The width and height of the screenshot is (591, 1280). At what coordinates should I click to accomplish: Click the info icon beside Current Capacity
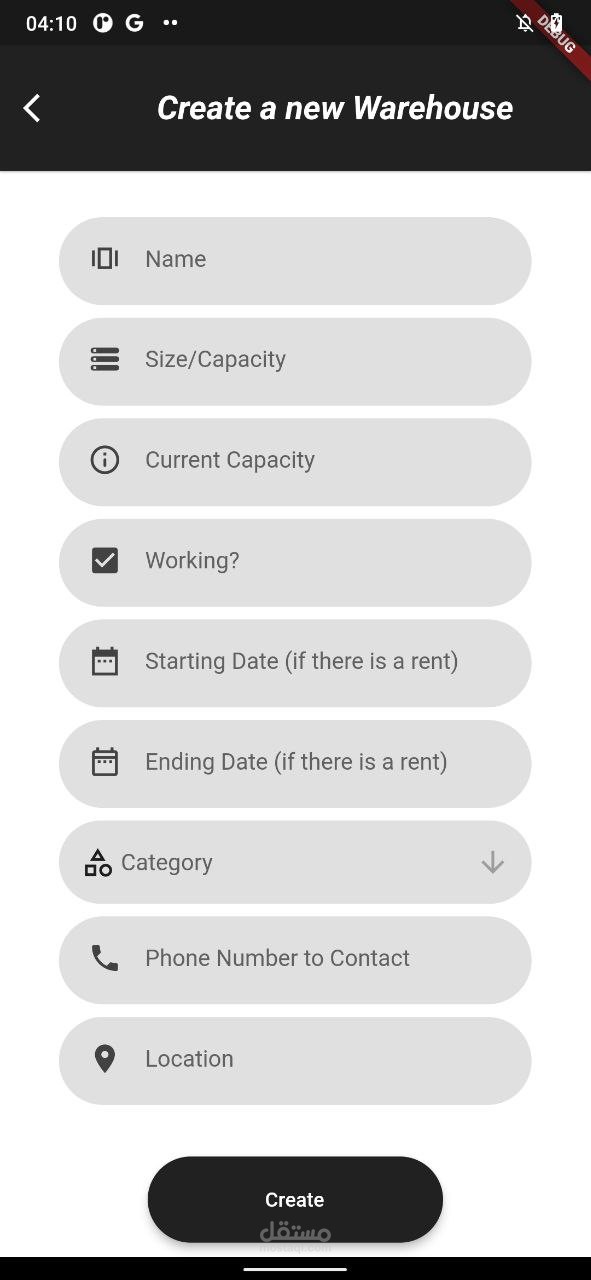[105, 460]
